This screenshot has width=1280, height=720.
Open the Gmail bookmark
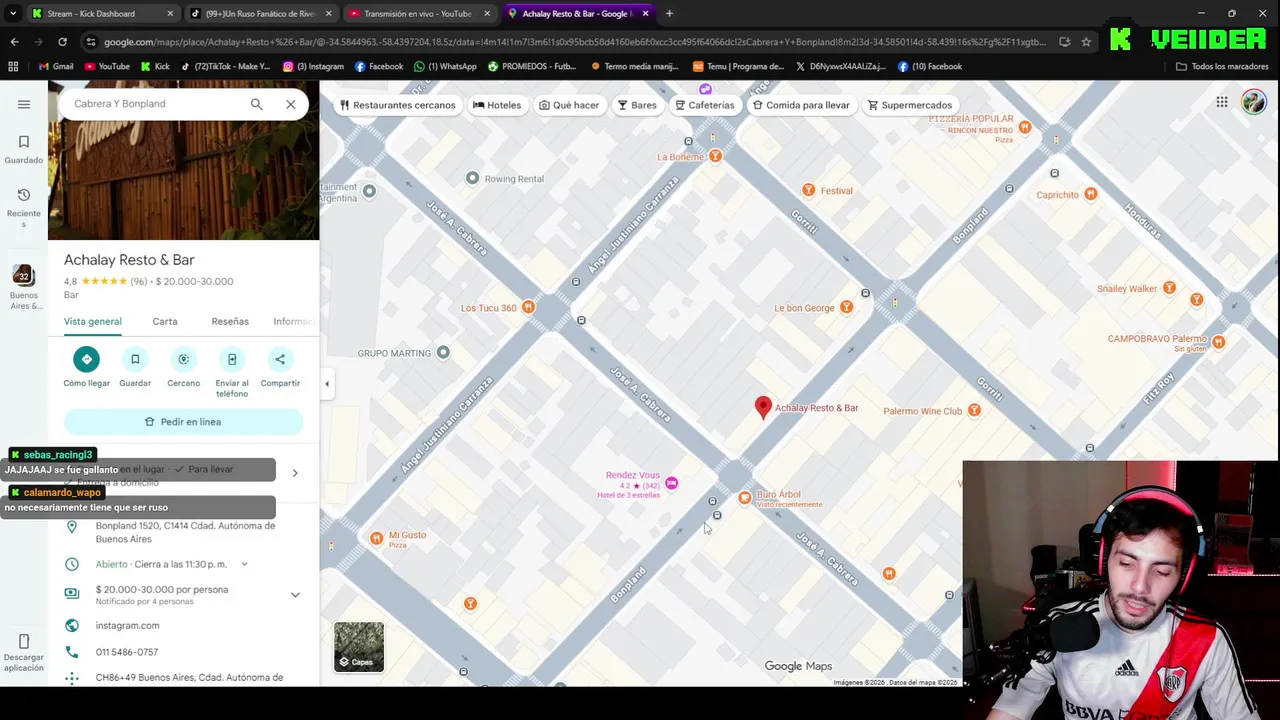point(56,66)
